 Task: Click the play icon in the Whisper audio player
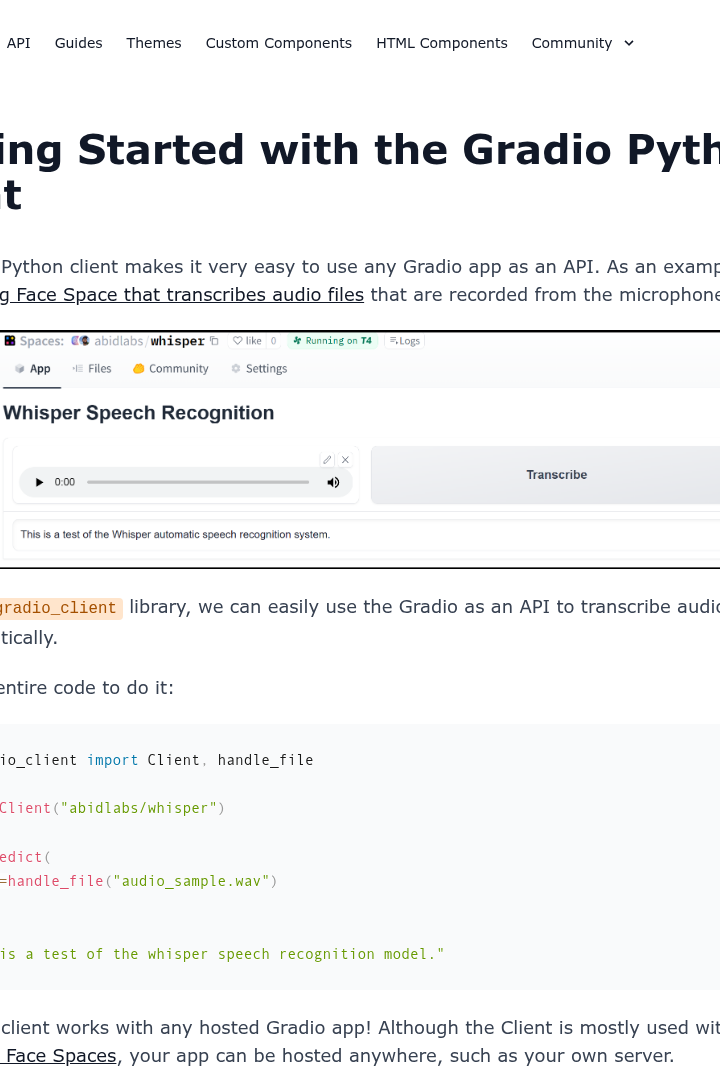point(39,482)
